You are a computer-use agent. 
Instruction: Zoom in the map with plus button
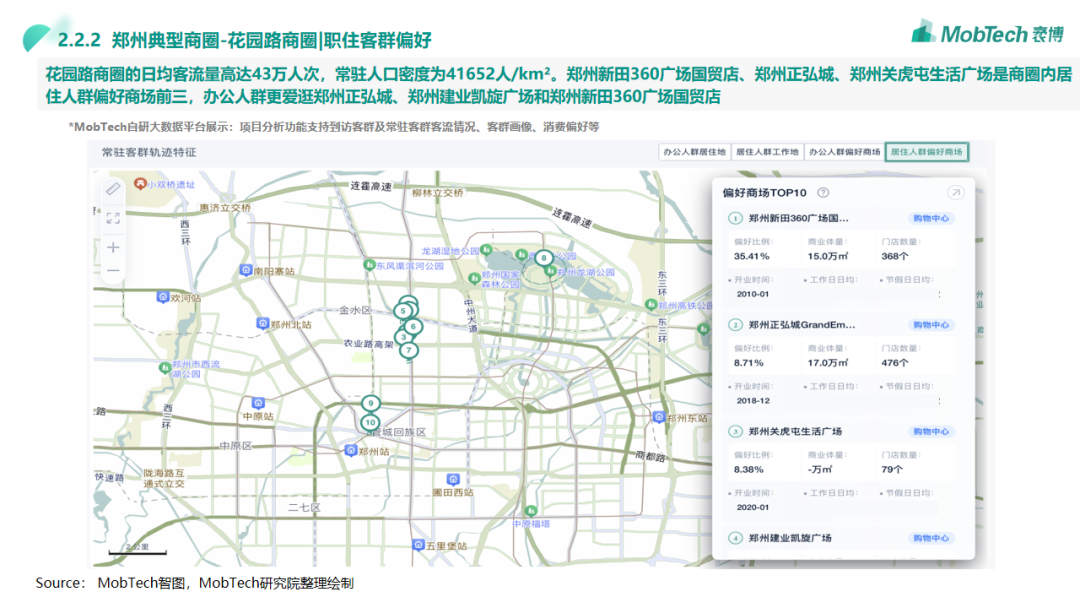113,247
